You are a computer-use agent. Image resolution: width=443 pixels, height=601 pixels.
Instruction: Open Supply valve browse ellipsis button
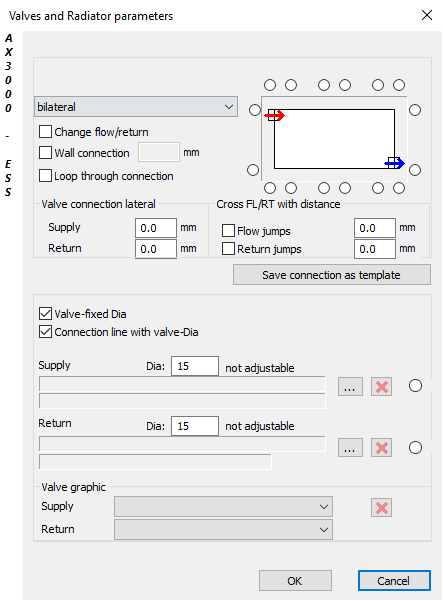350,386
